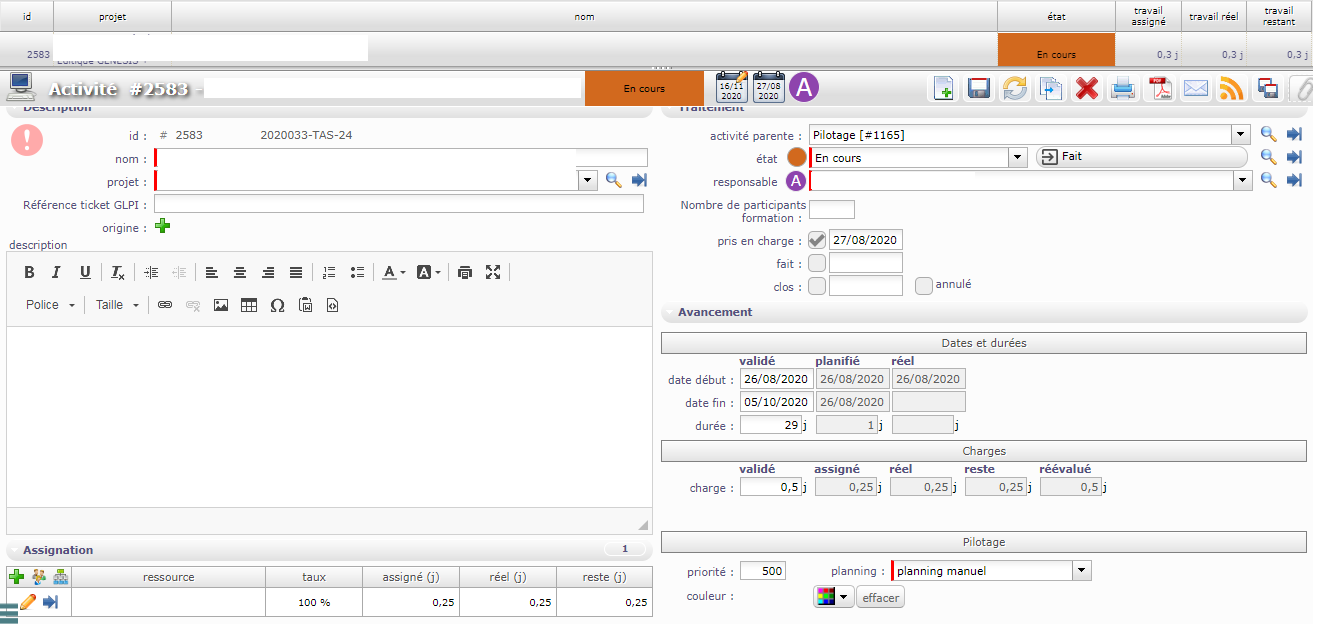Toggle the 'pris en charge' checkbox
This screenshot has height=624, width=1337.
click(817, 240)
